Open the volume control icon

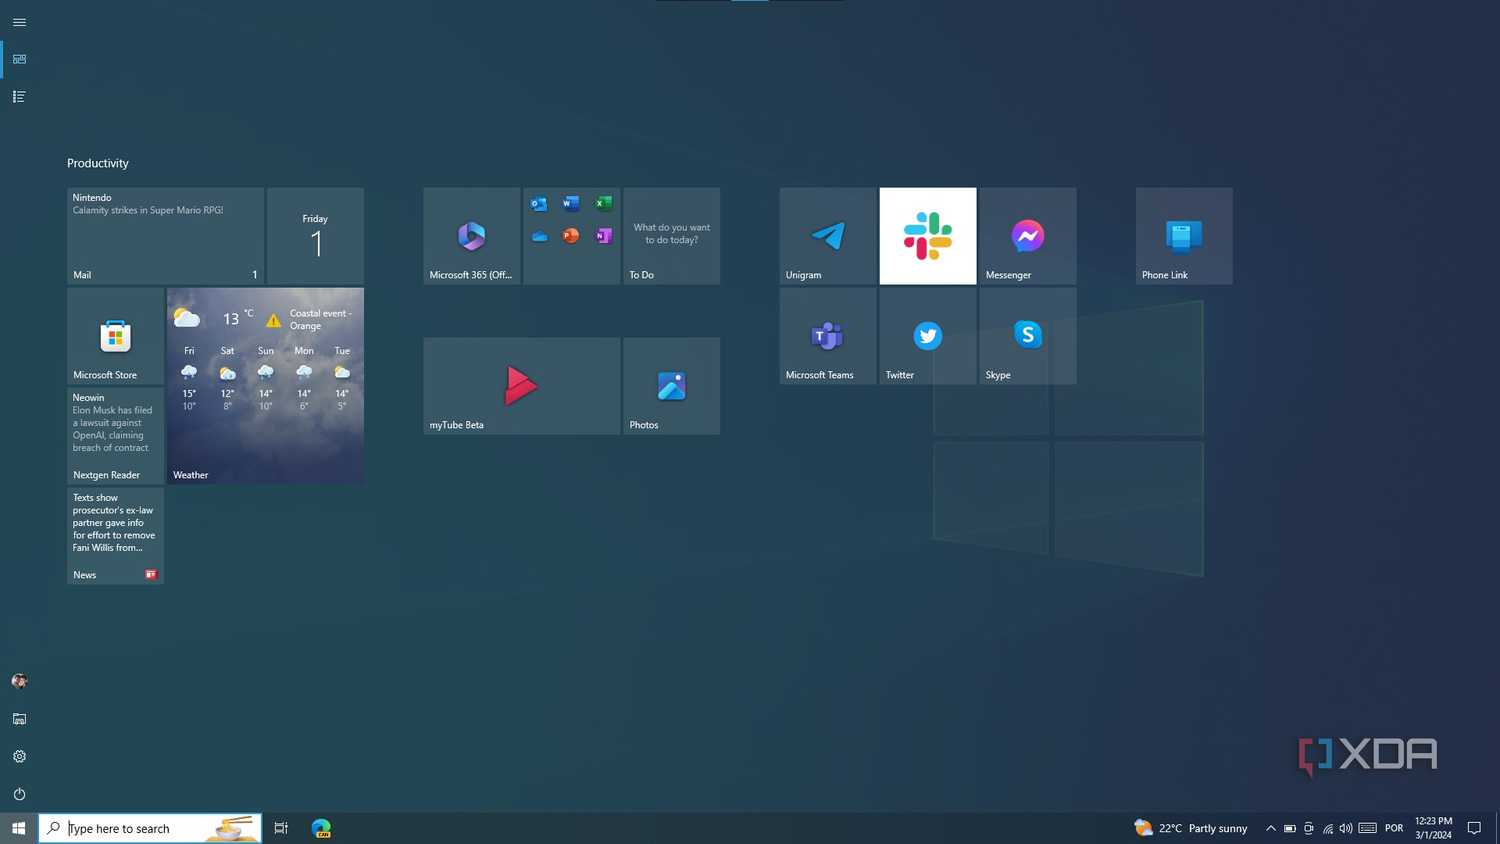tap(1346, 828)
